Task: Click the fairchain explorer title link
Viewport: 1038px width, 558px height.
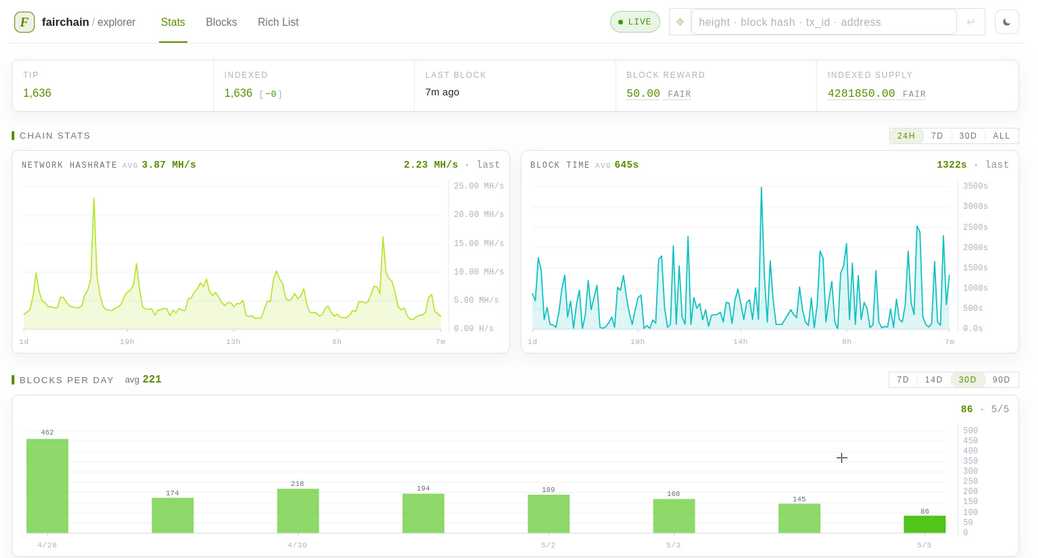Action: [89, 22]
